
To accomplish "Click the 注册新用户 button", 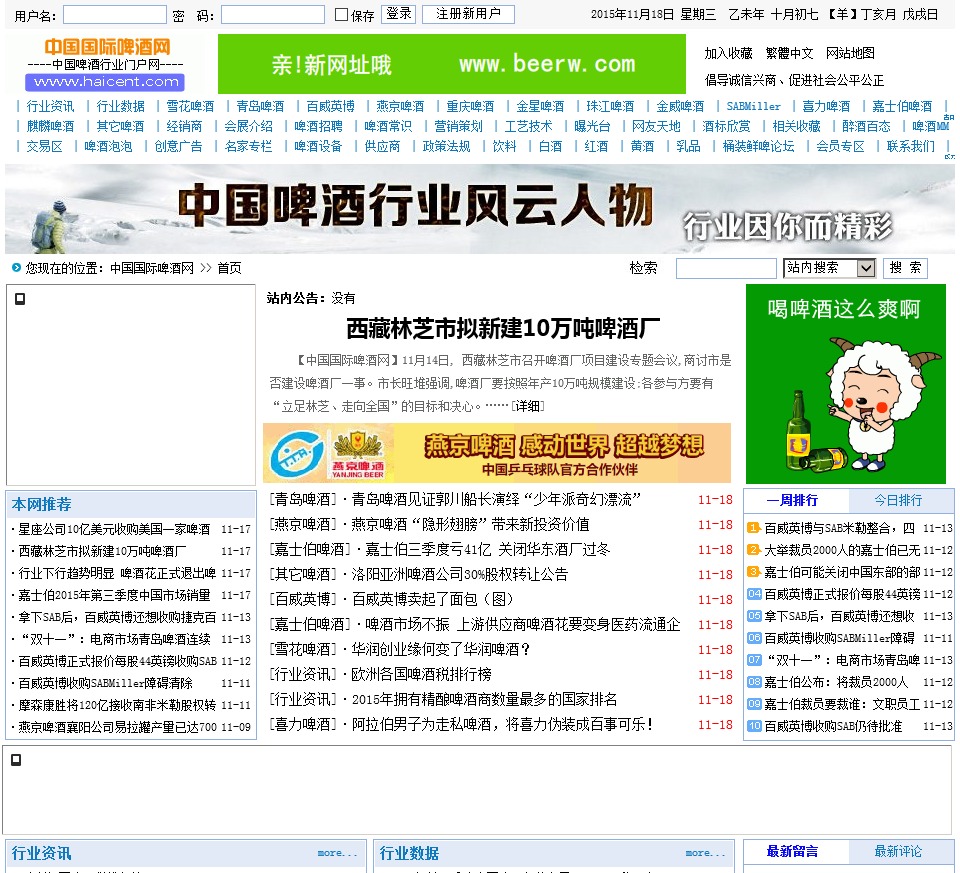I will coord(468,14).
